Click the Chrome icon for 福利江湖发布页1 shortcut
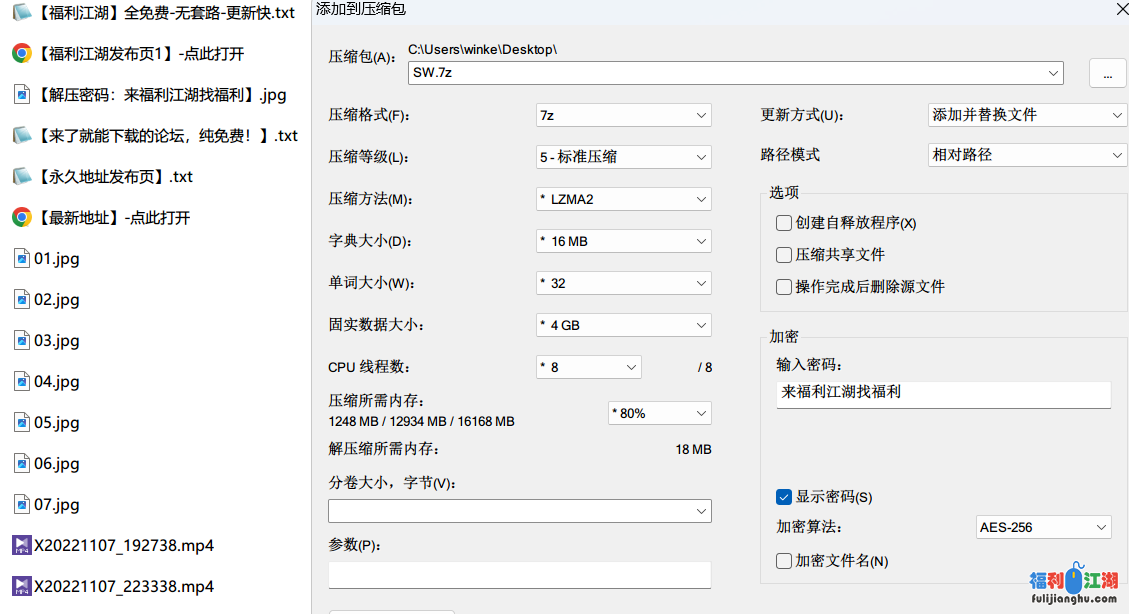This screenshot has width=1129, height=614. [x=21, y=53]
